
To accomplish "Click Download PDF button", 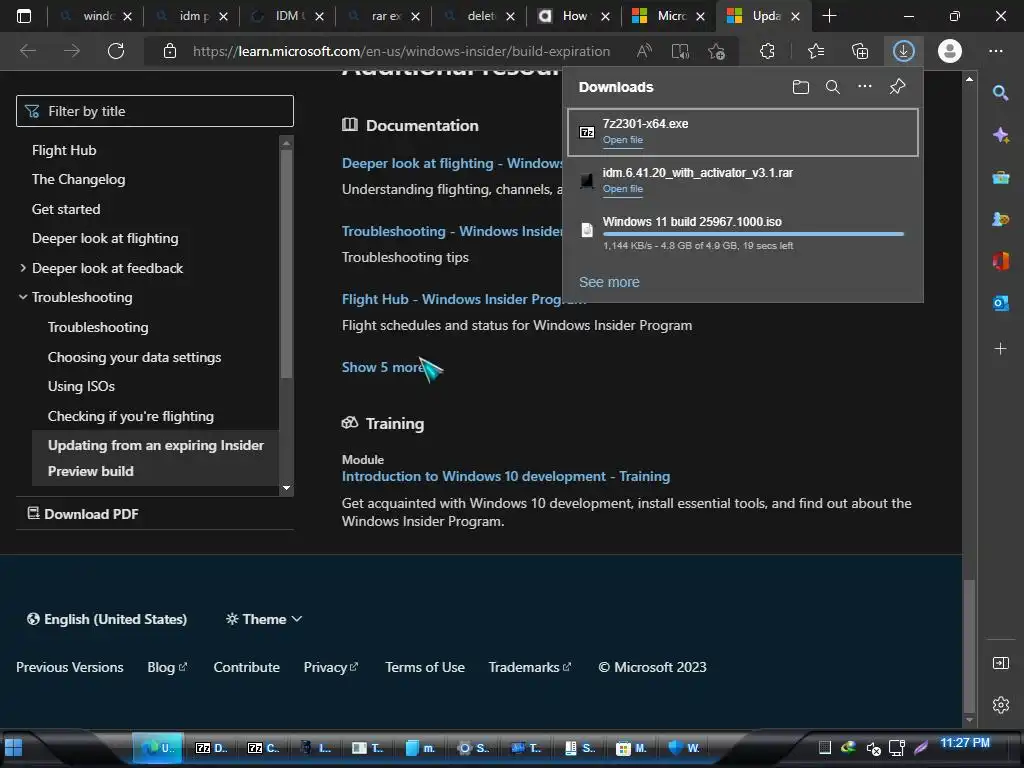I will 83,514.
